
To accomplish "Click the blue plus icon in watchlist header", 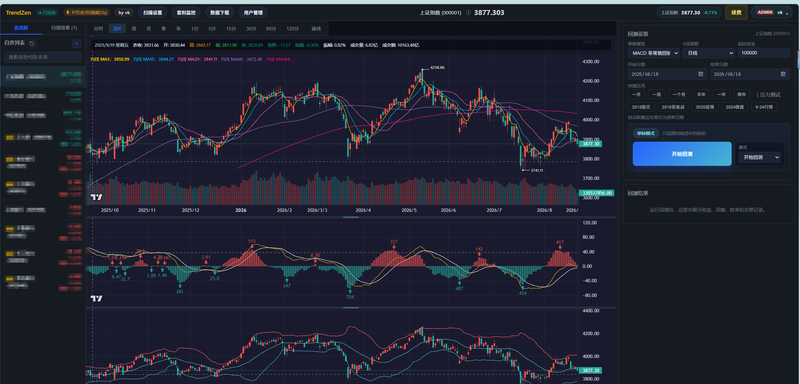I will (x=77, y=44).
